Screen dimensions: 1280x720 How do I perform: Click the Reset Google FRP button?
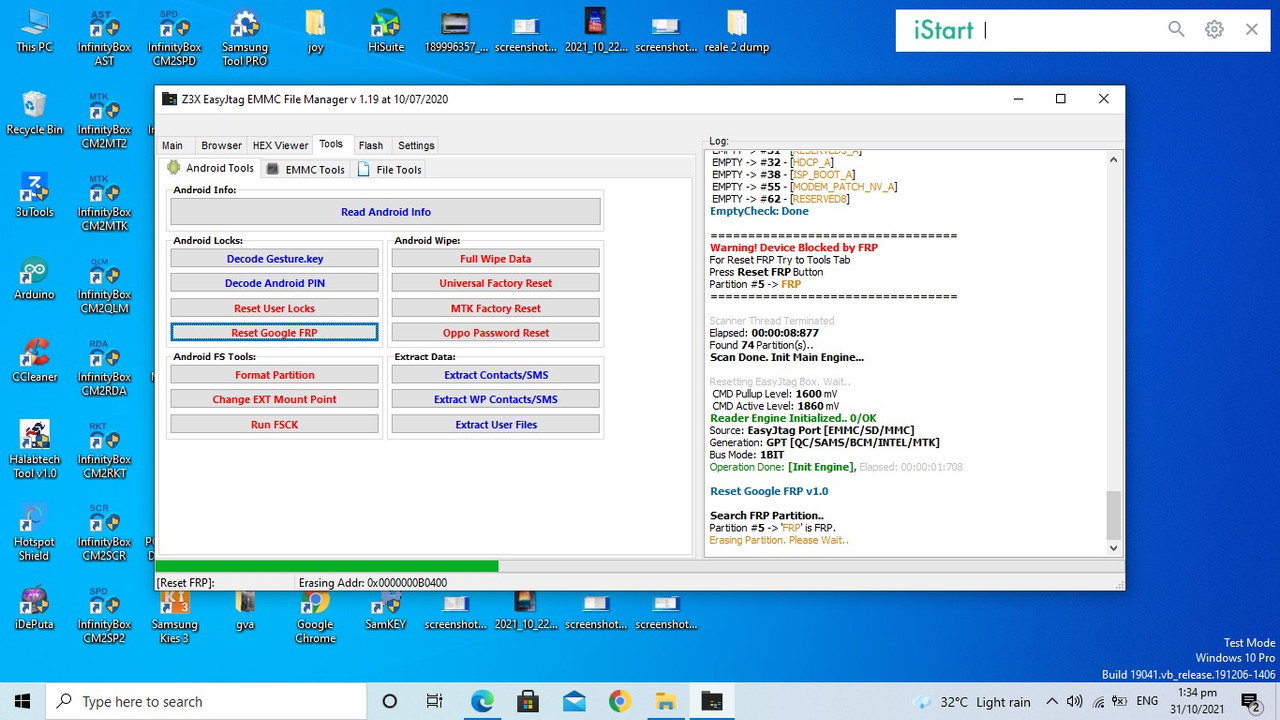[274, 333]
